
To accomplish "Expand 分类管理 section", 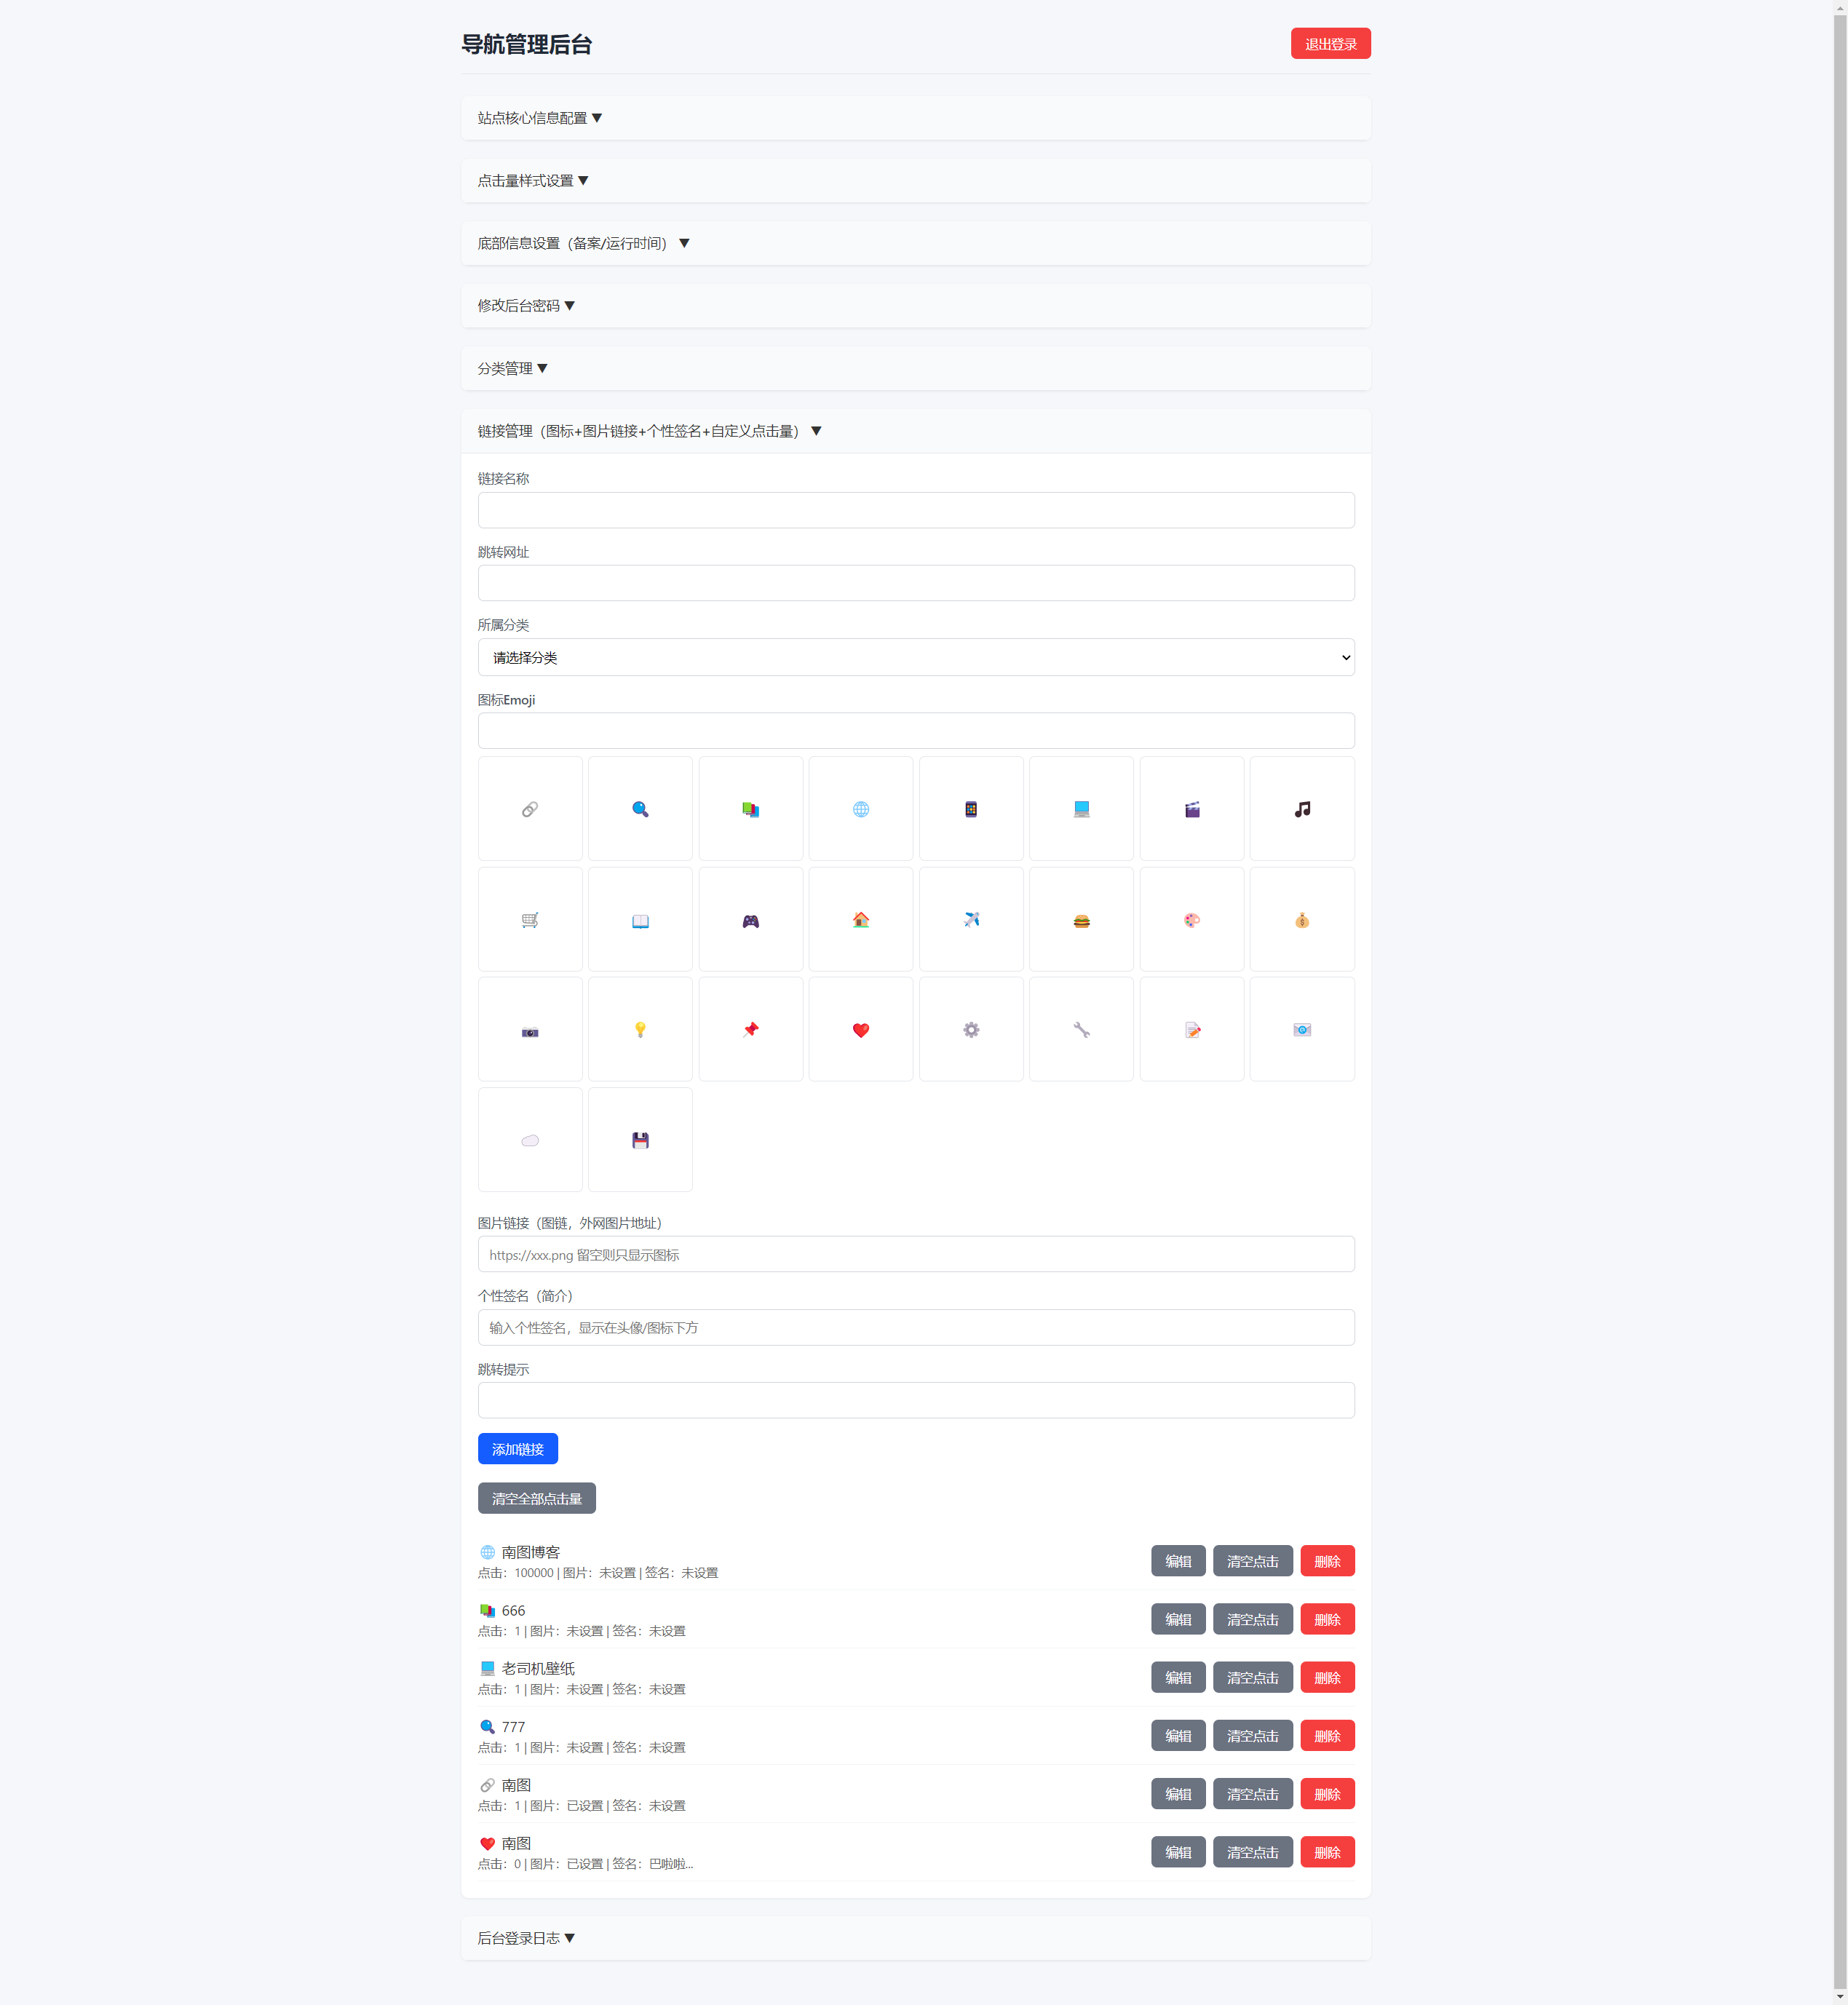I will 512,369.
